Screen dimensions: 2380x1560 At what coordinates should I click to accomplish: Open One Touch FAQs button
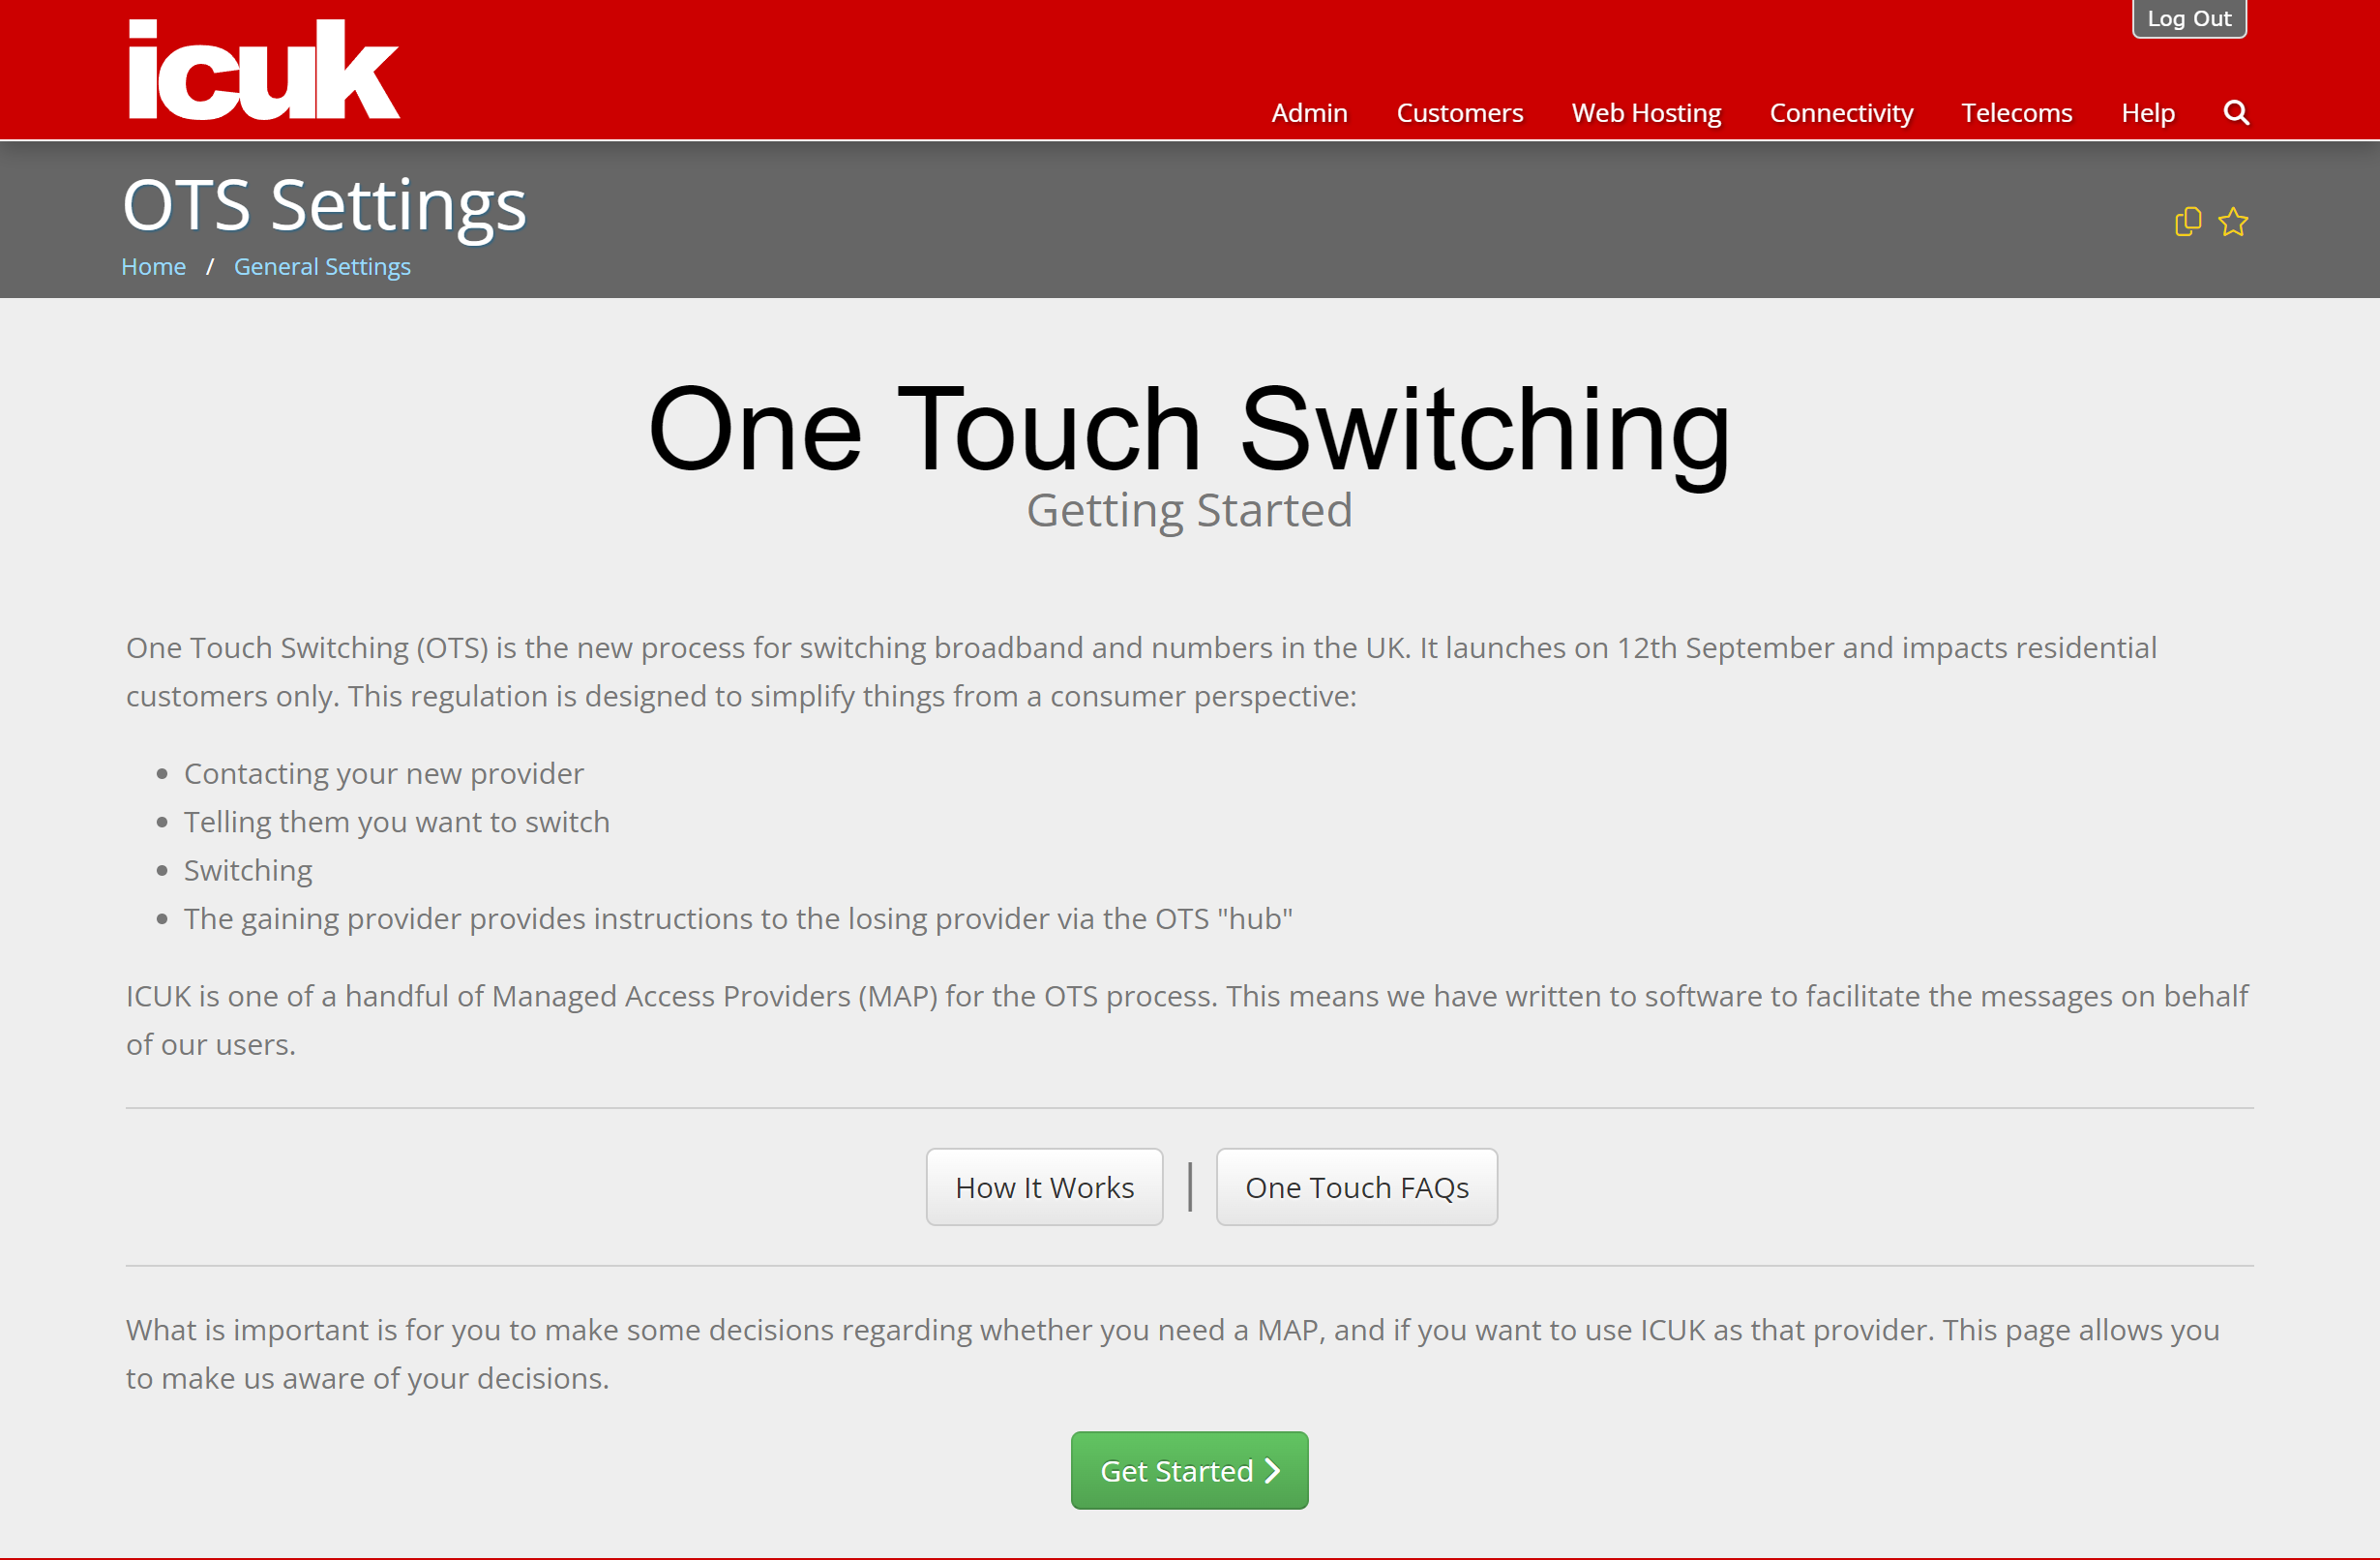[x=1356, y=1186]
